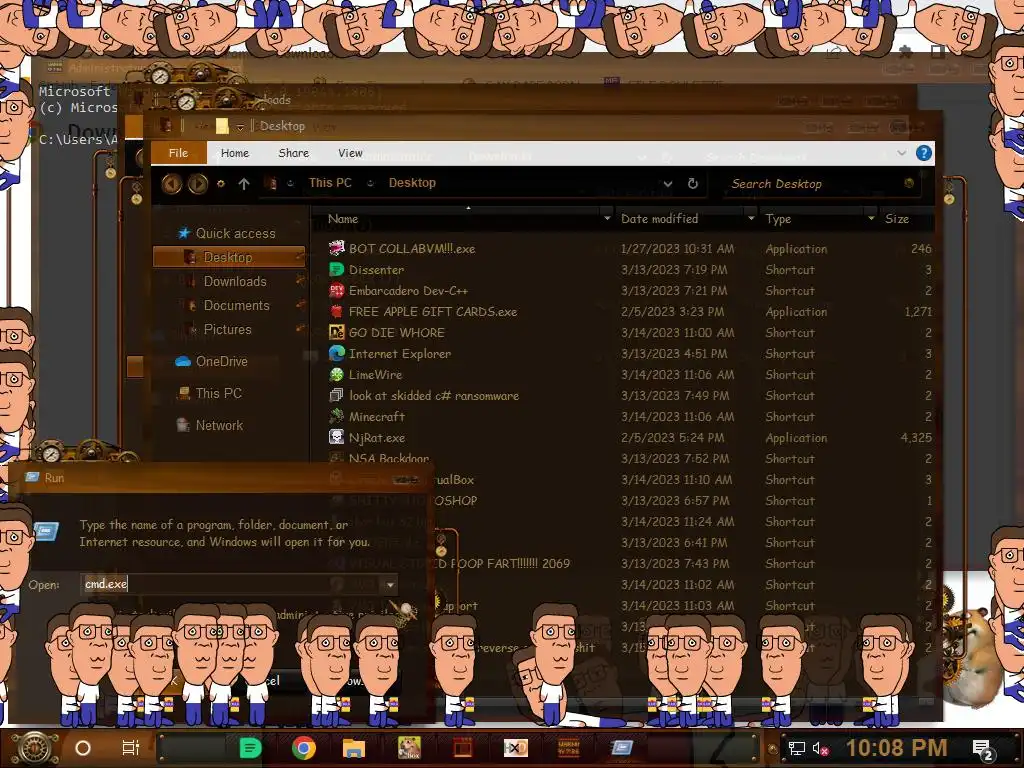Click the Run taskbar icon
The image size is (1024, 768).
621,748
